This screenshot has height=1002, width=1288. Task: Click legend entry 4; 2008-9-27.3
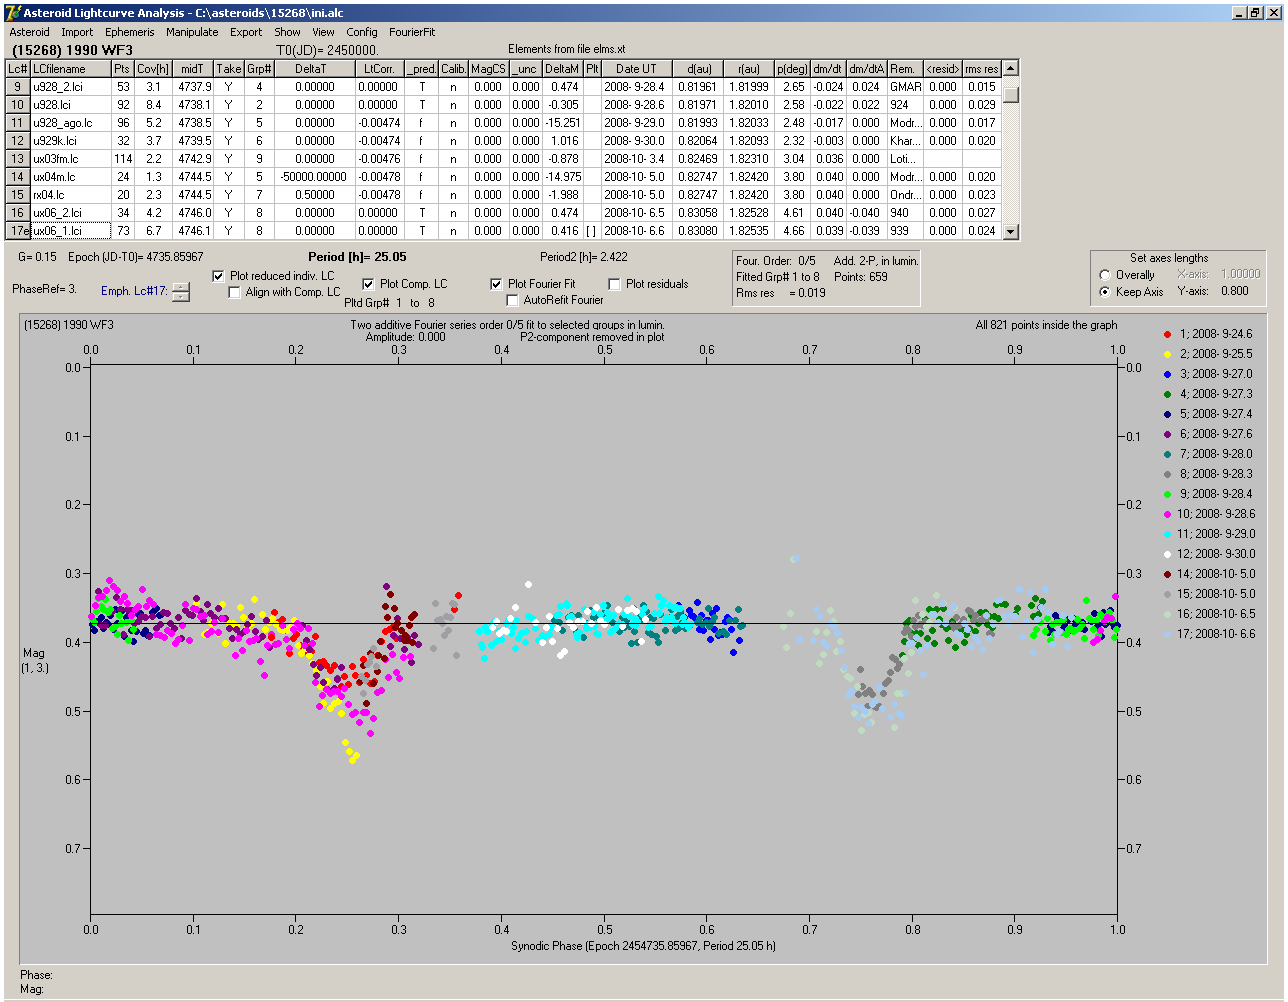coord(1216,394)
